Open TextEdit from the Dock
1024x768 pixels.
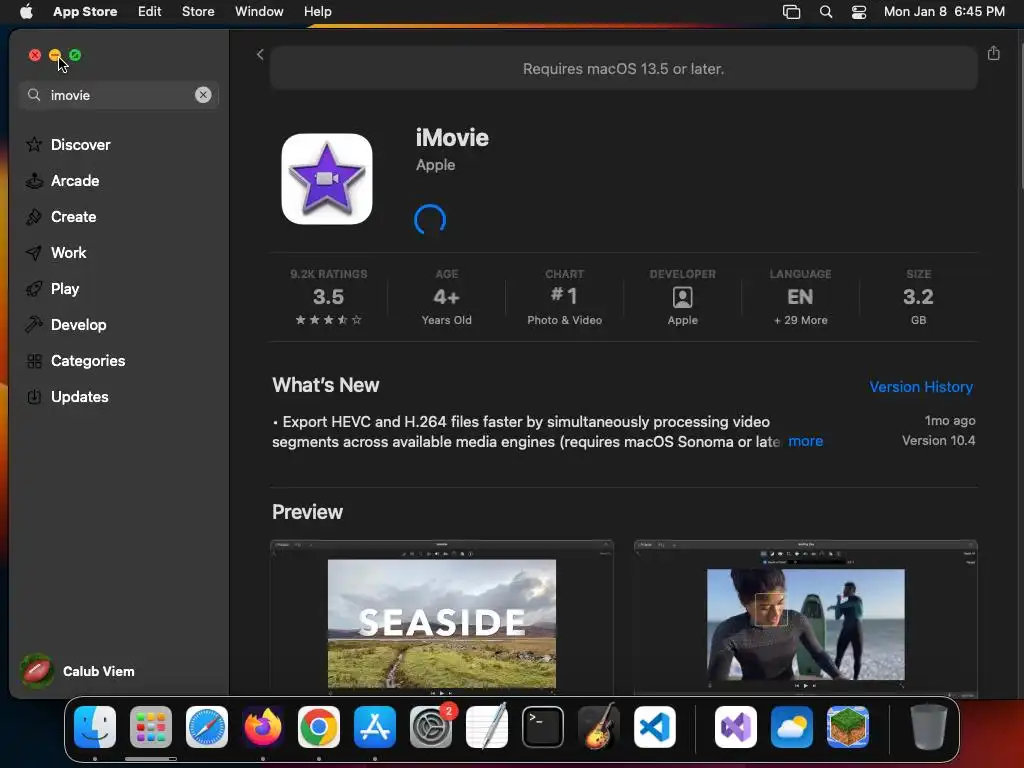(x=487, y=727)
